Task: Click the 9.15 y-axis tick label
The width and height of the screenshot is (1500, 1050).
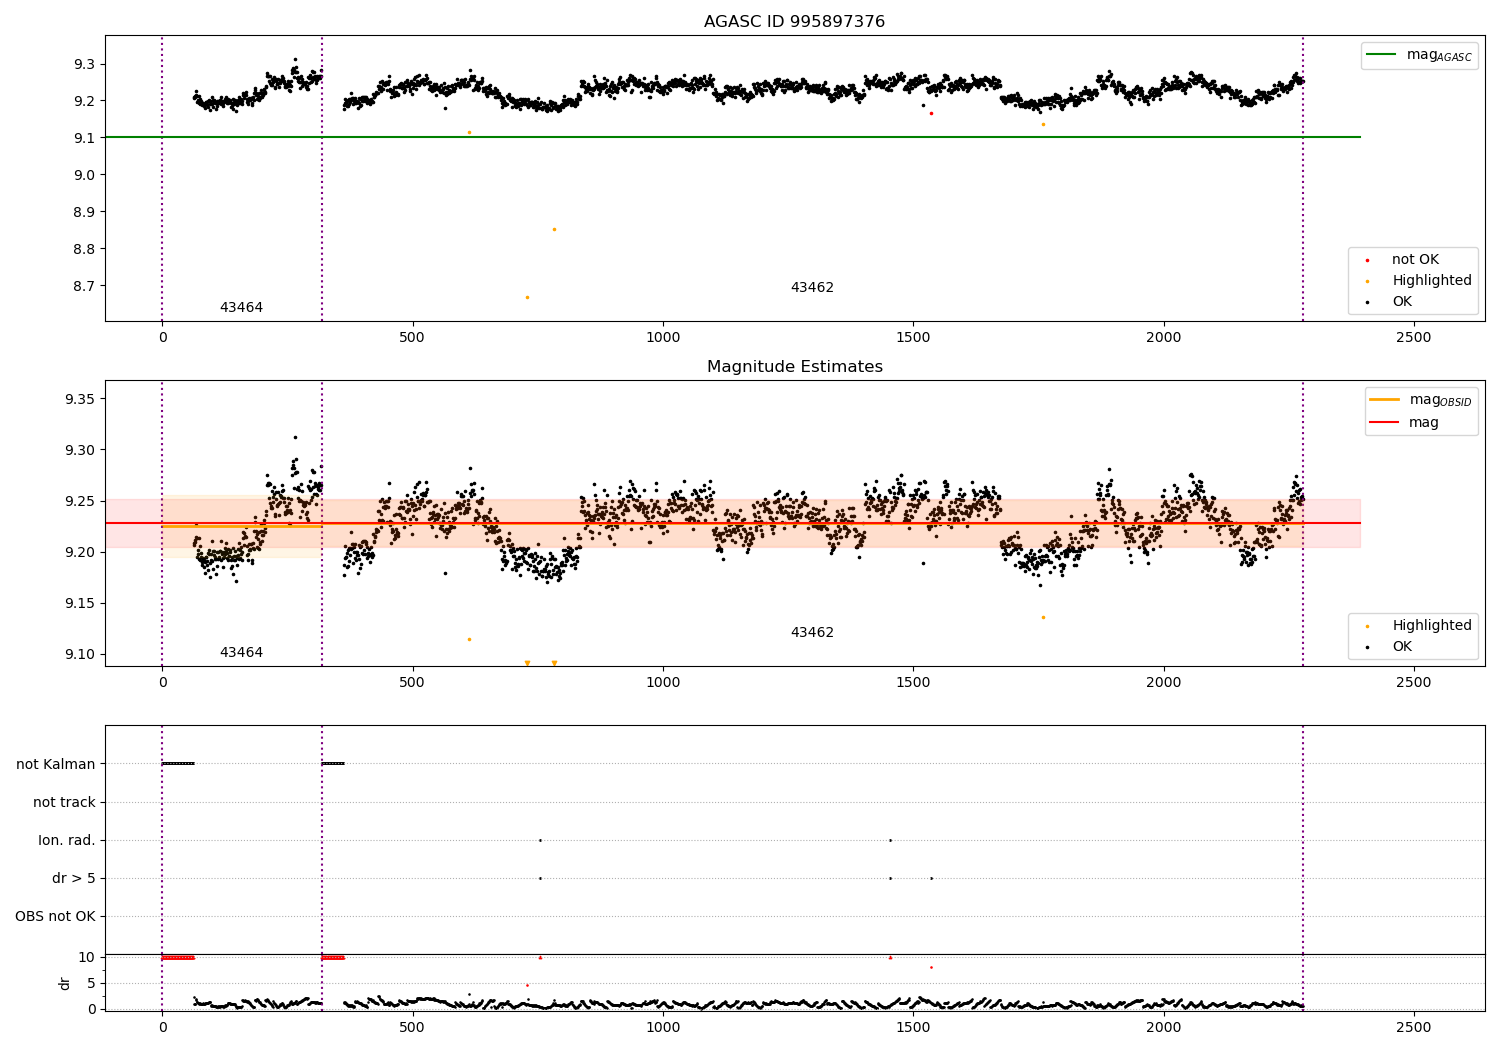Action: [79, 603]
